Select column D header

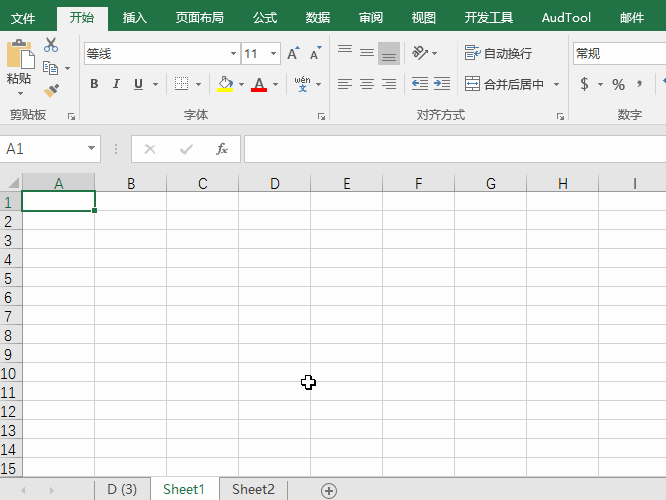click(275, 183)
